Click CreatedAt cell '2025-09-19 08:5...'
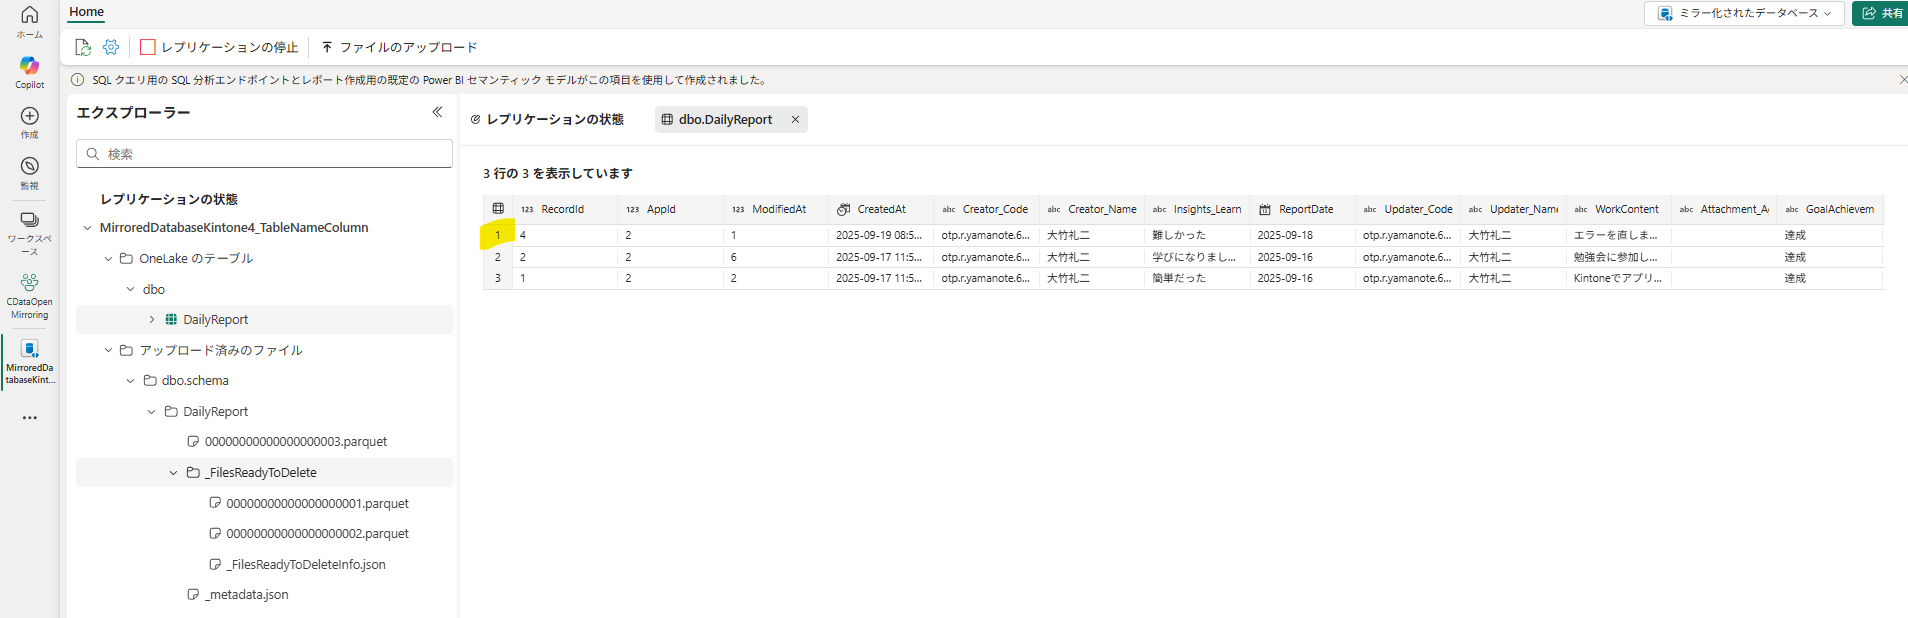The image size is (1908, 618). point(881,235)
